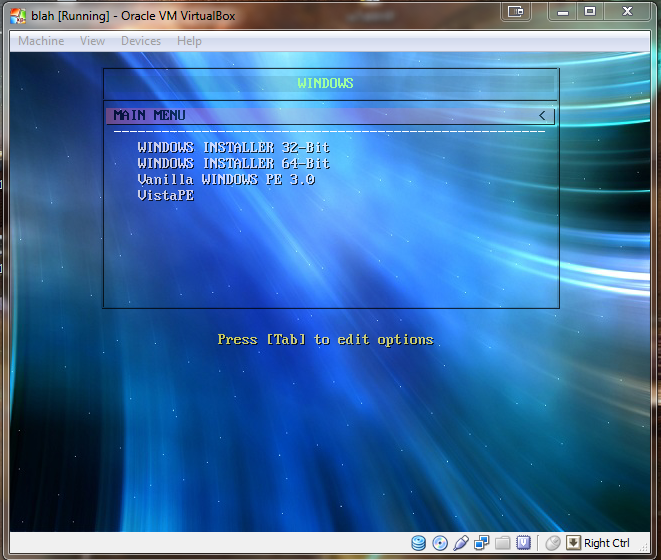
Task: Click the Right Ctrl host key label
Action: click(607, 543)
